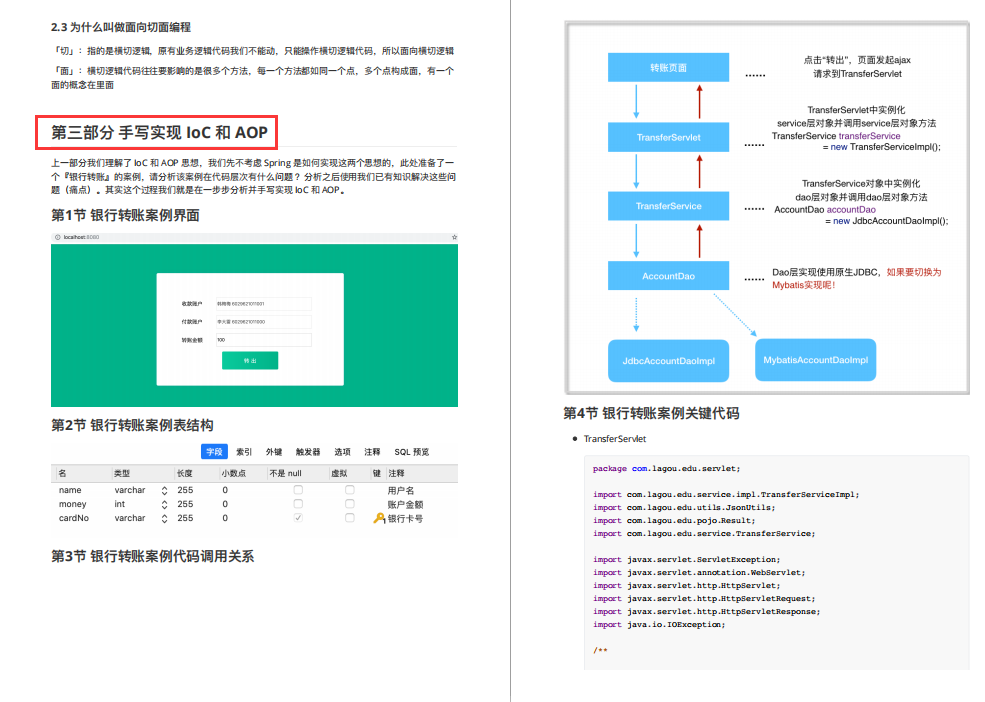The height and width of the screenshot is (702, 985).
Task: Click the 转账页面 diagram box
Action: [x=668, y=67]
